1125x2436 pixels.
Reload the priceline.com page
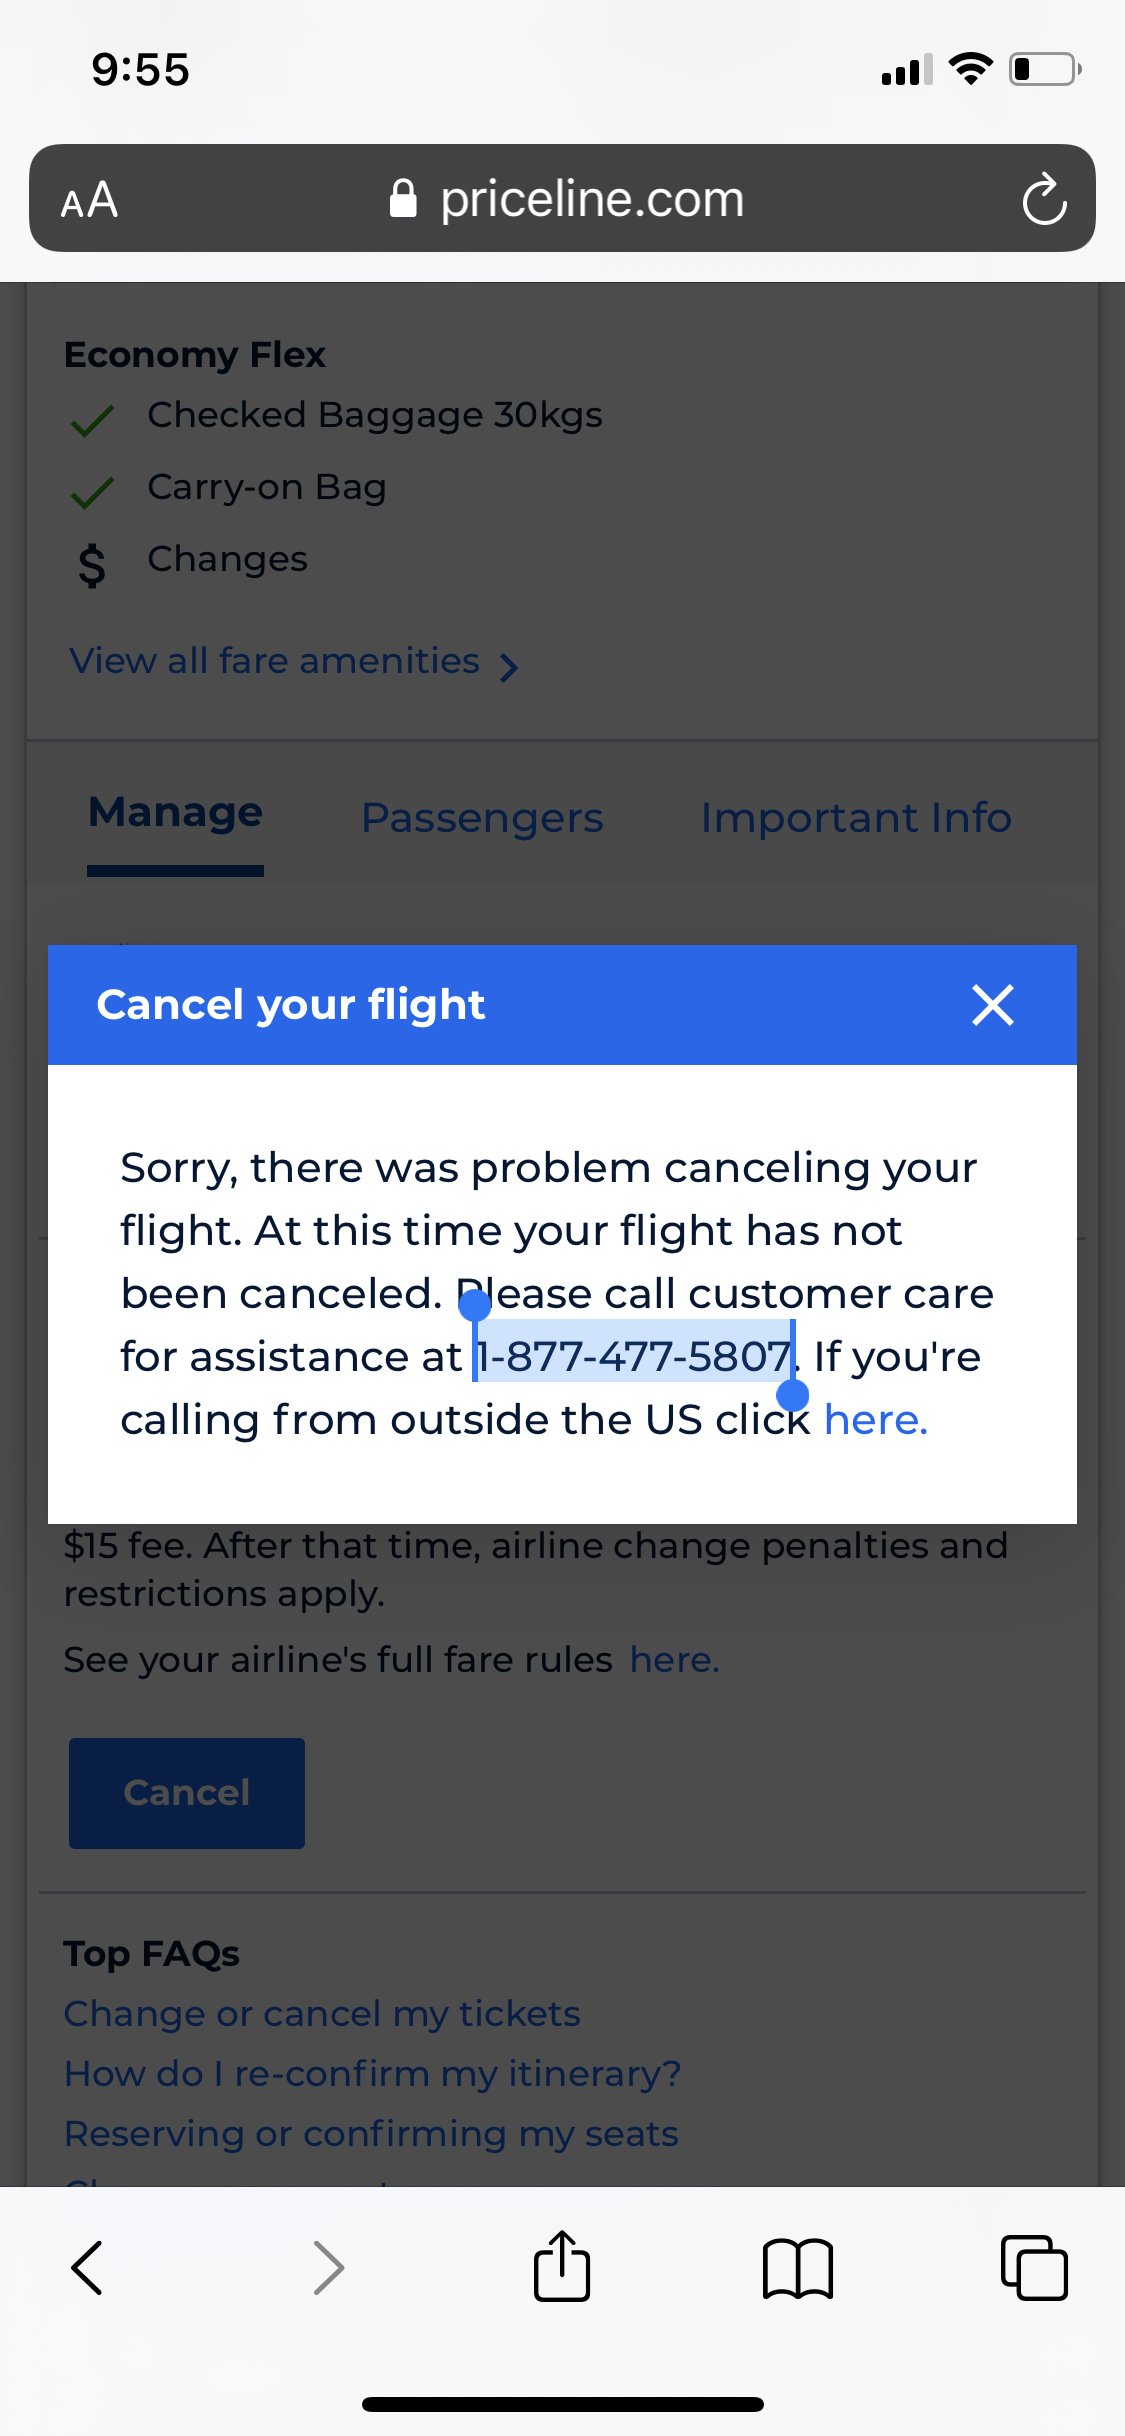pos(1043,199)
